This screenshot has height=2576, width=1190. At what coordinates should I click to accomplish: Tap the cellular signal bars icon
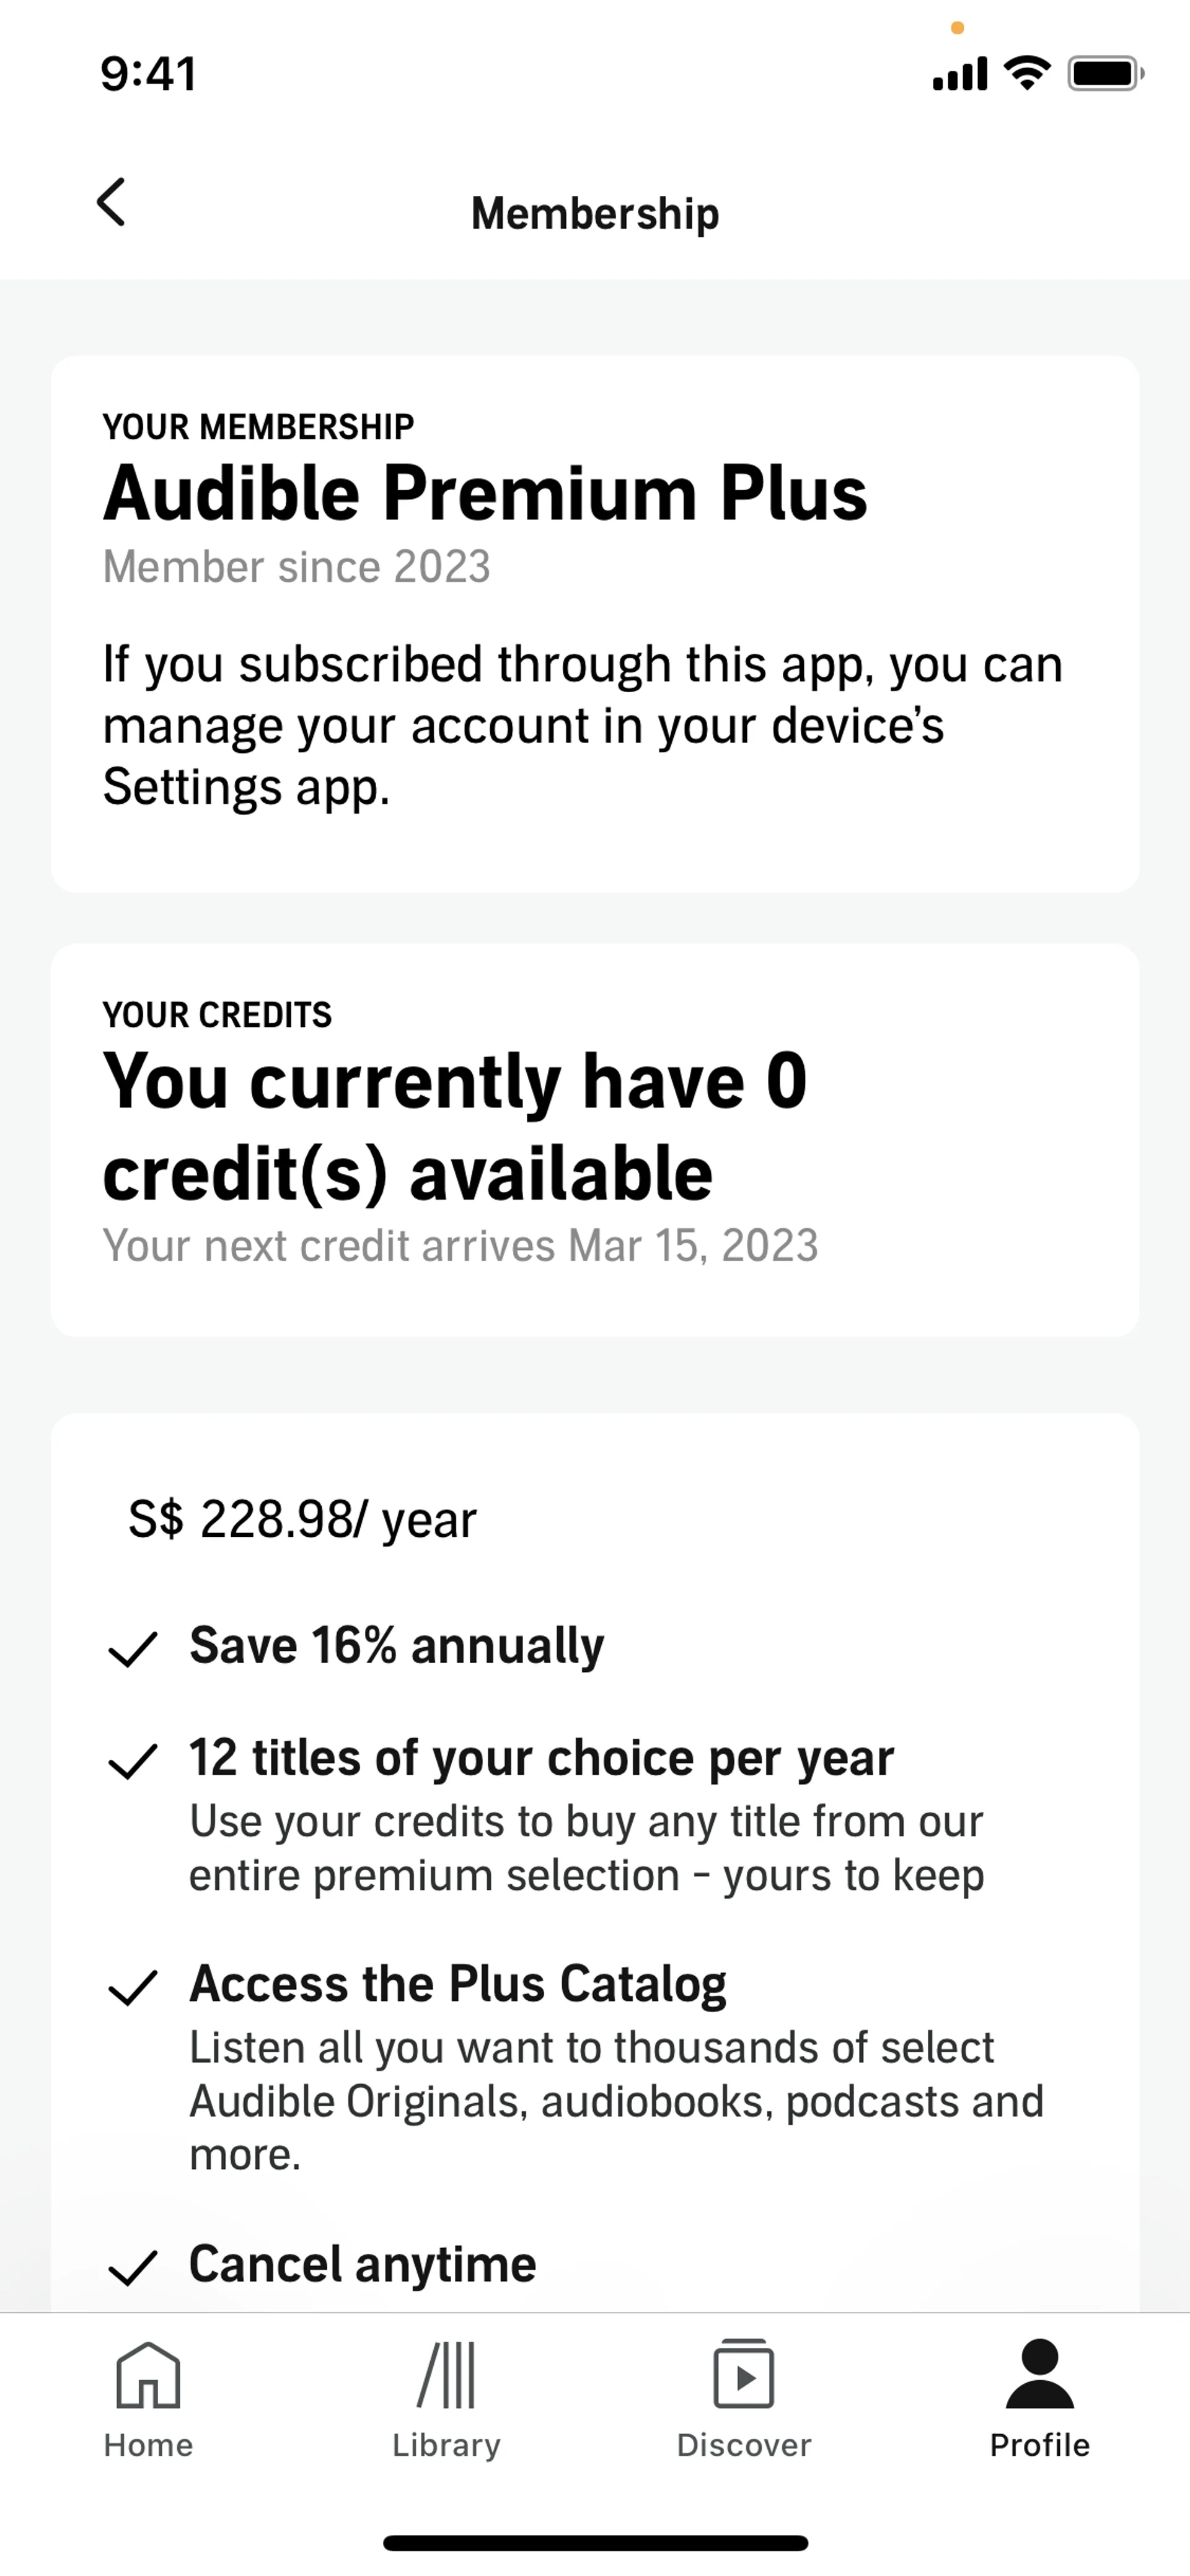959,74
